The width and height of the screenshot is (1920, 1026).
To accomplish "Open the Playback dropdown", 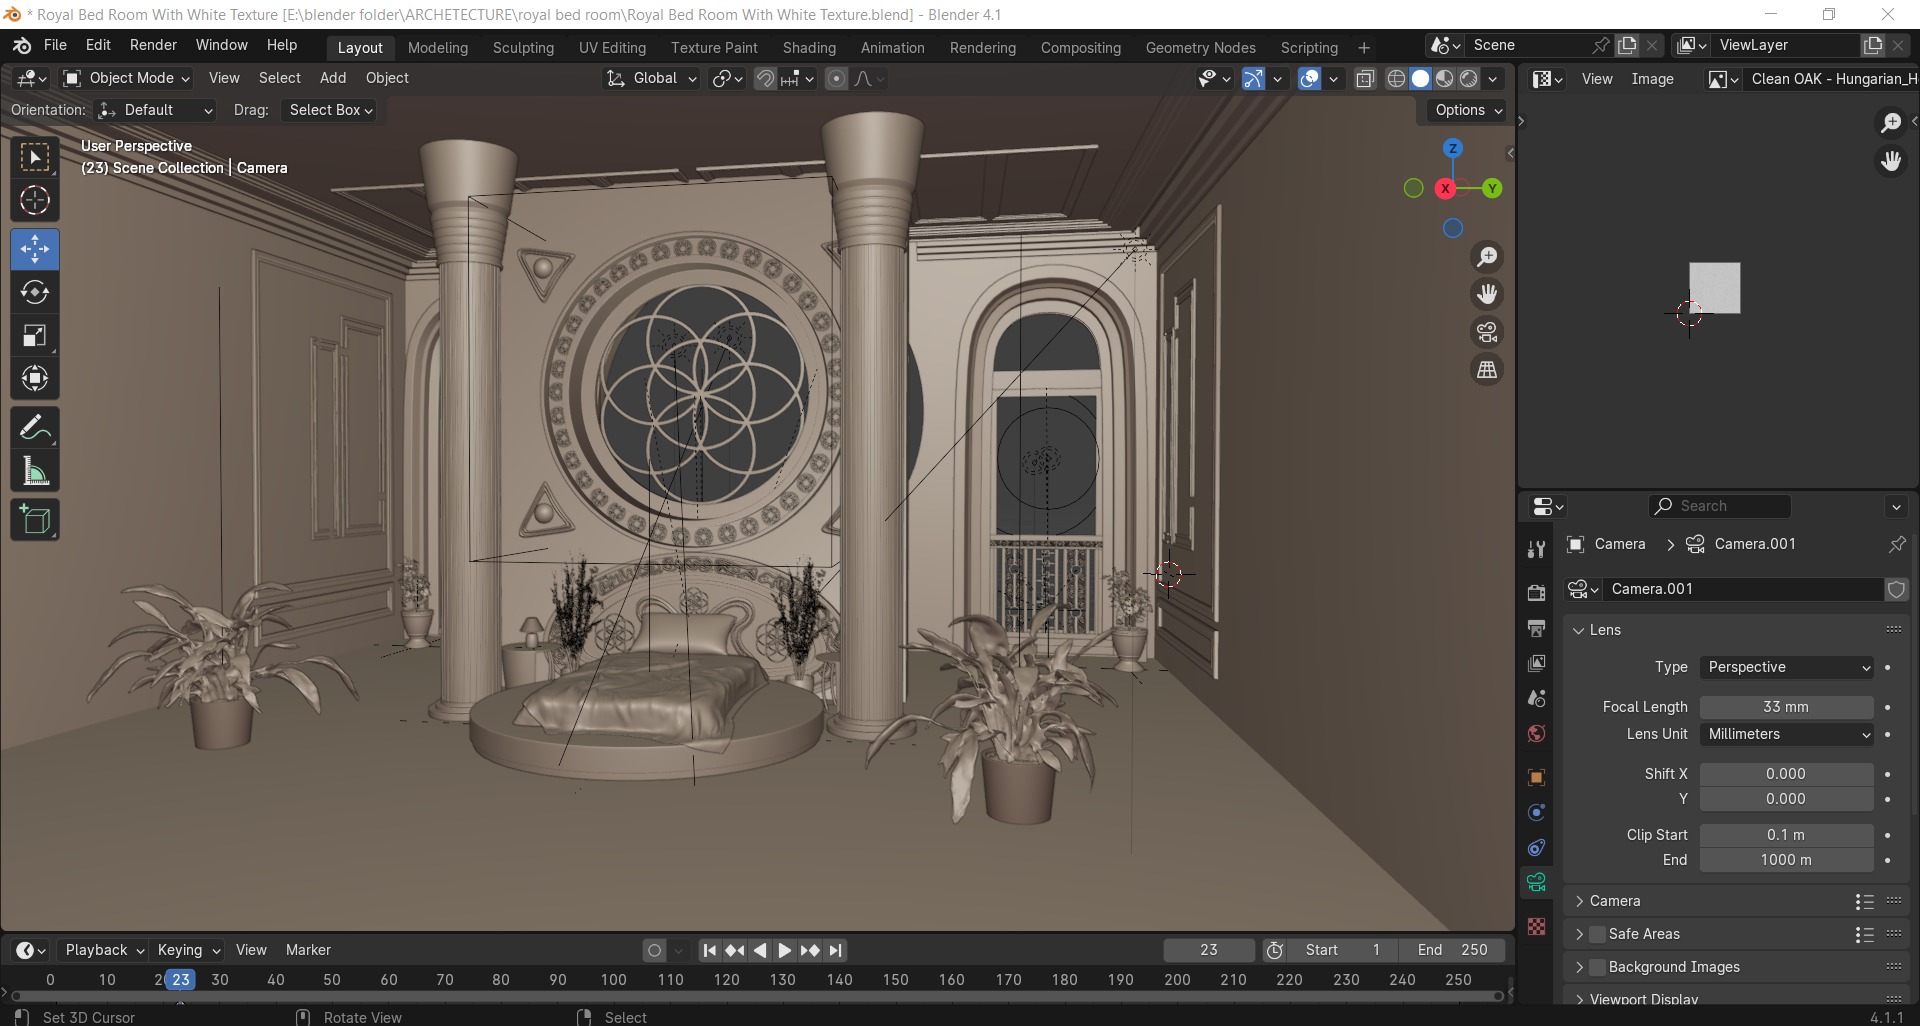I will pyautogui.click(x=102, y=950).
